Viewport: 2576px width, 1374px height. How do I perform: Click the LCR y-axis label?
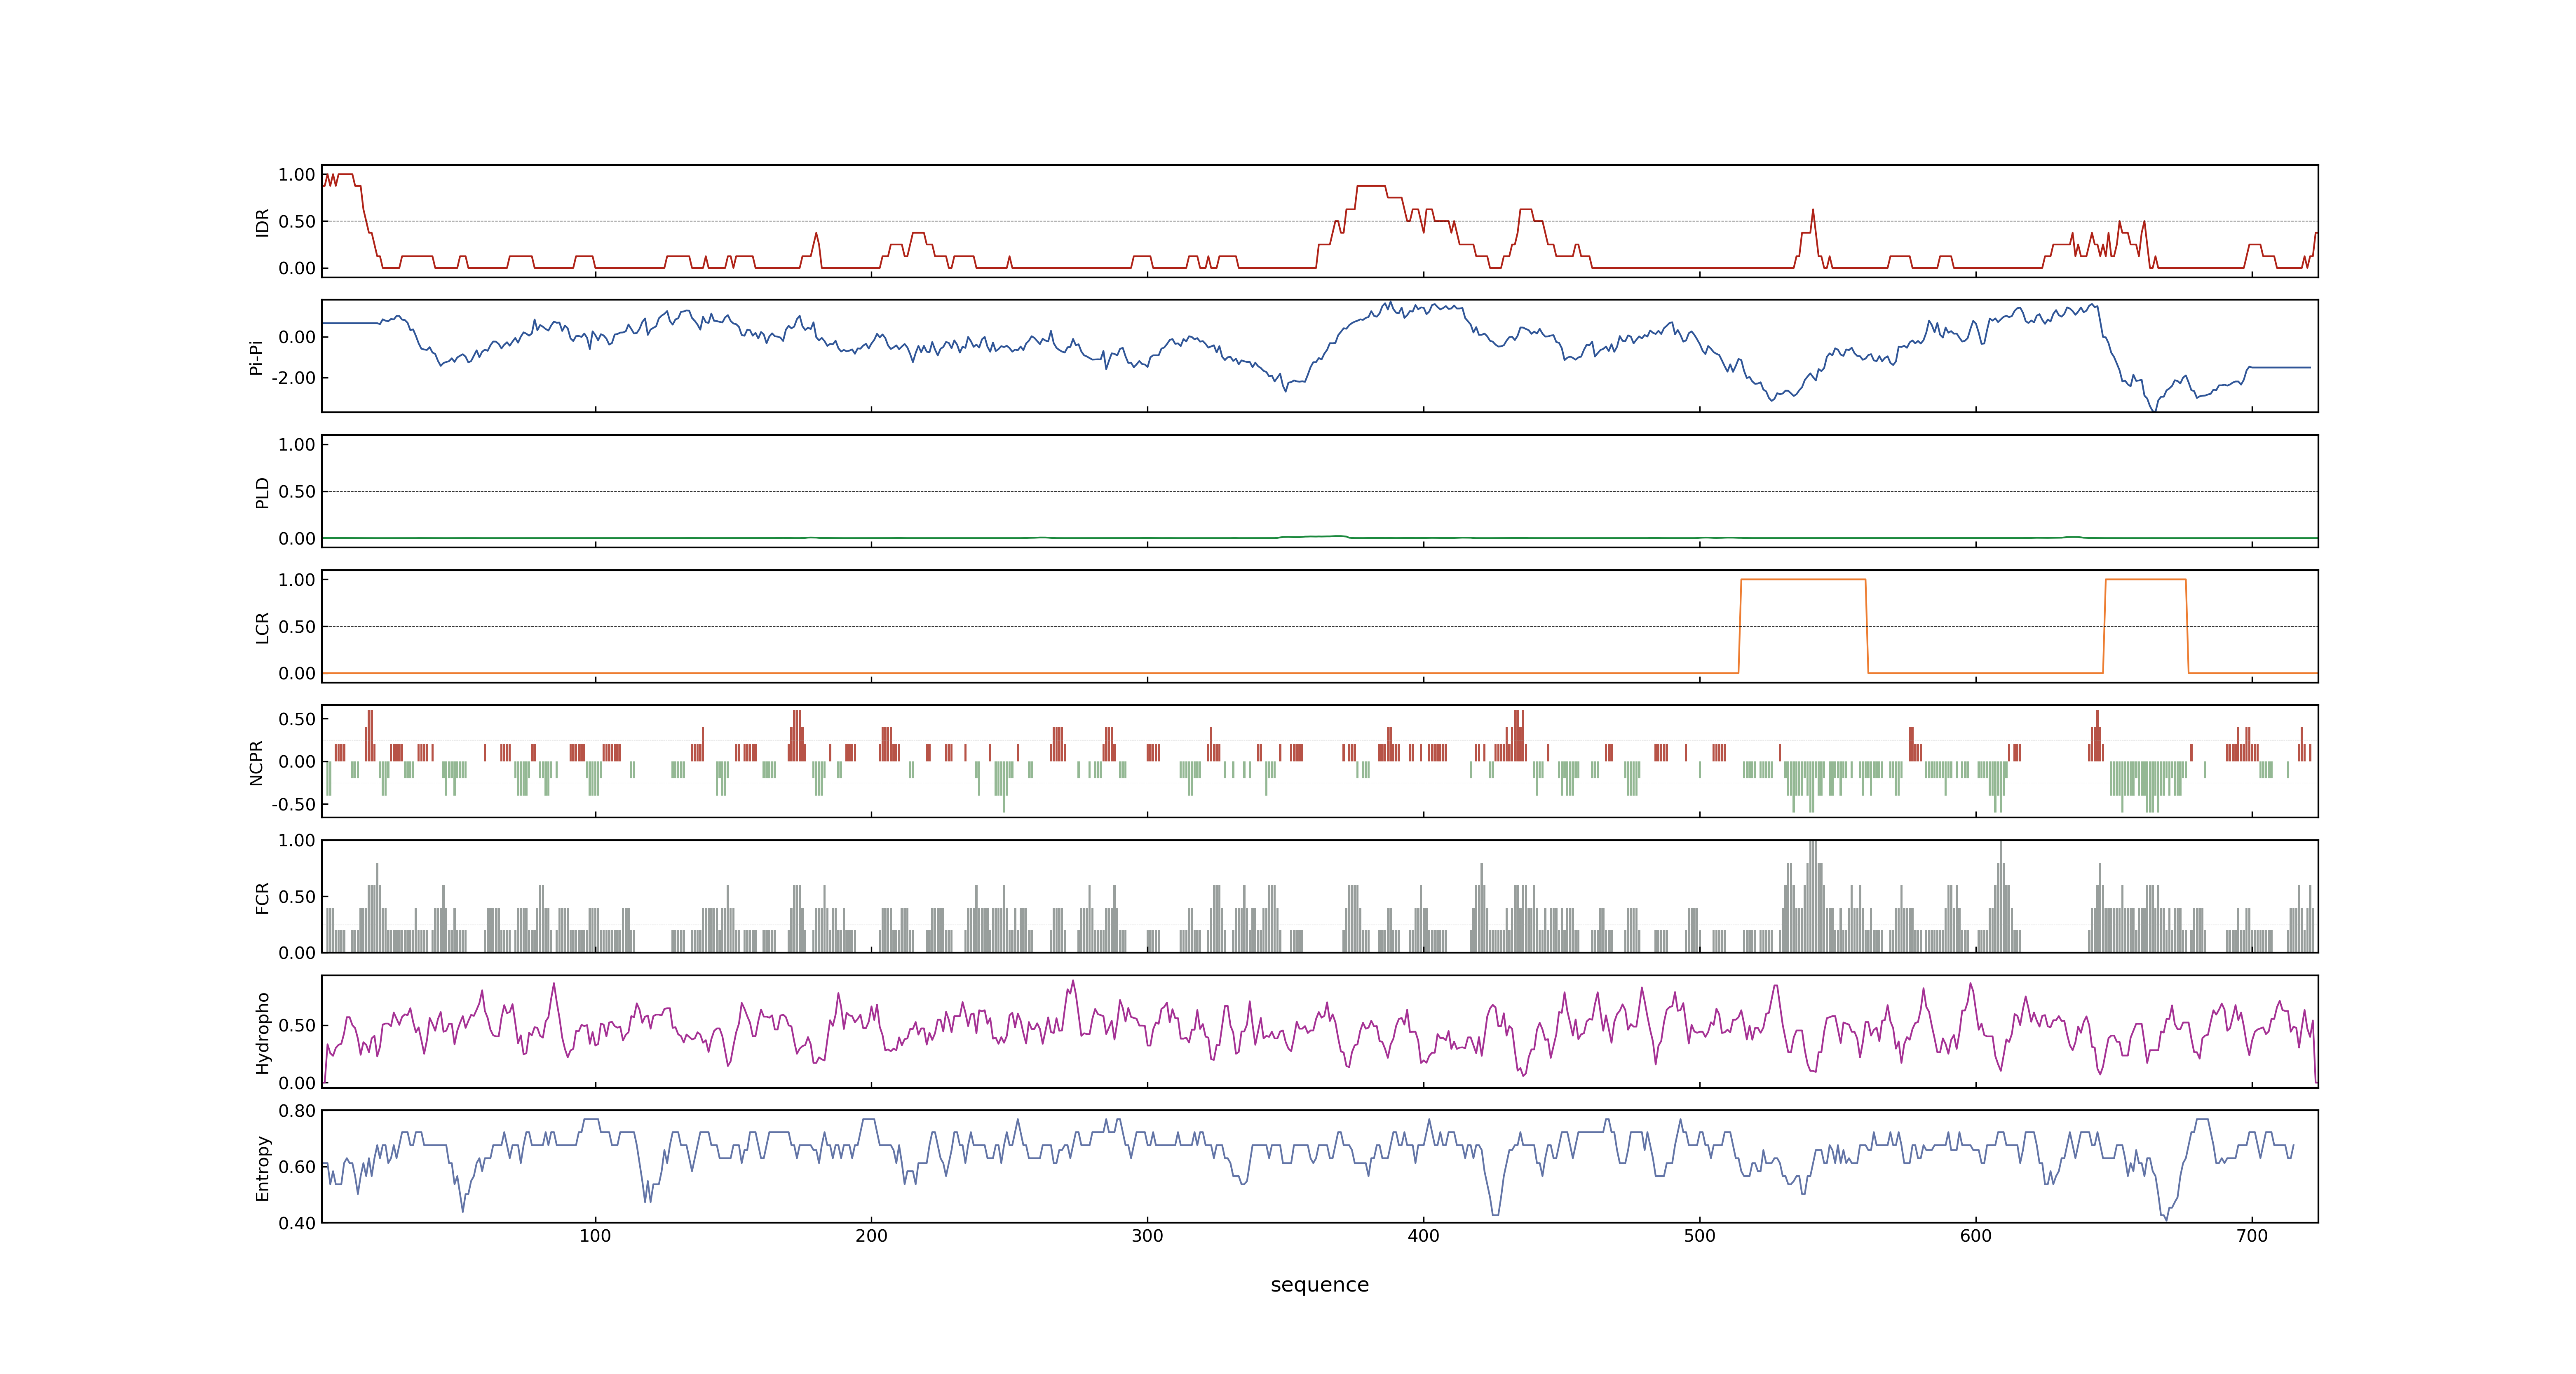coord(262,627)
